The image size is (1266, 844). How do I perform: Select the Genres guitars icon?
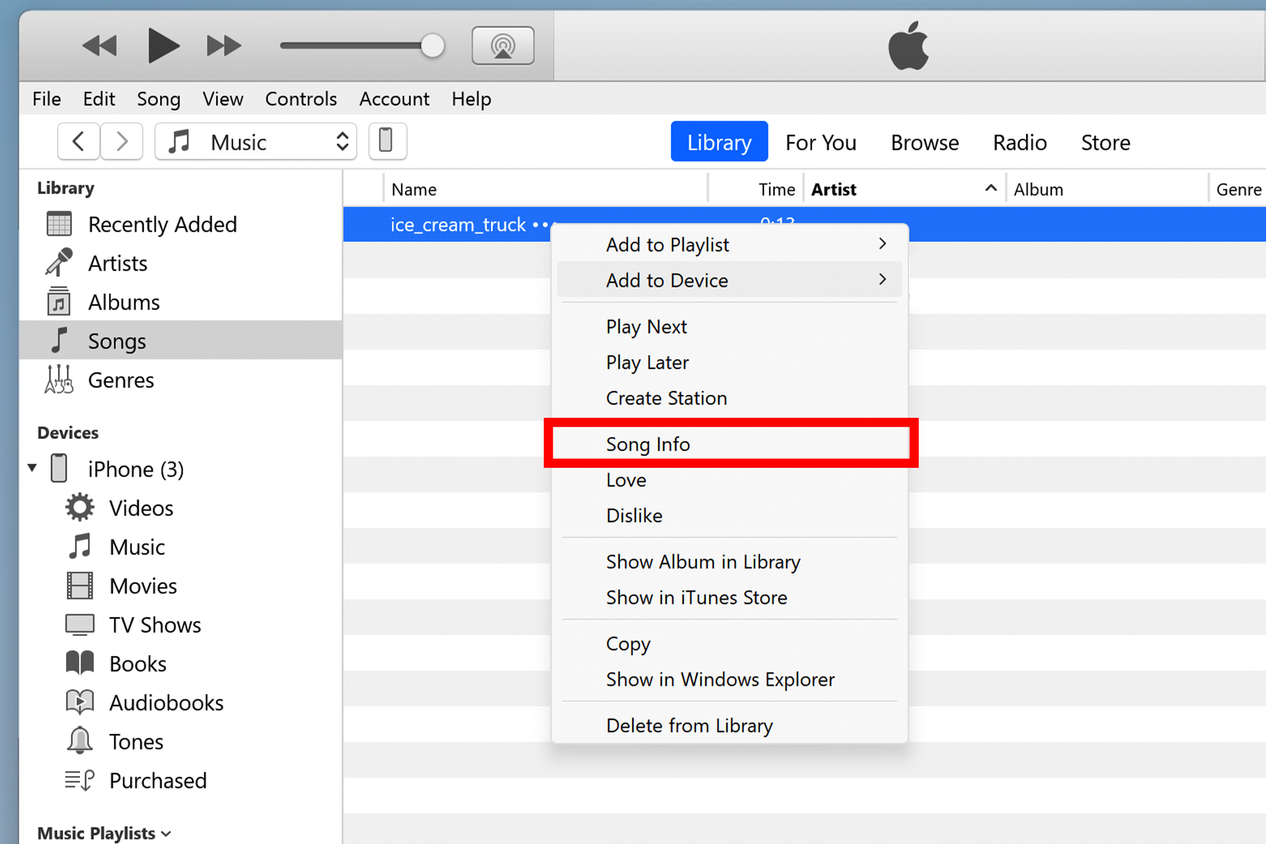(59, 380)
